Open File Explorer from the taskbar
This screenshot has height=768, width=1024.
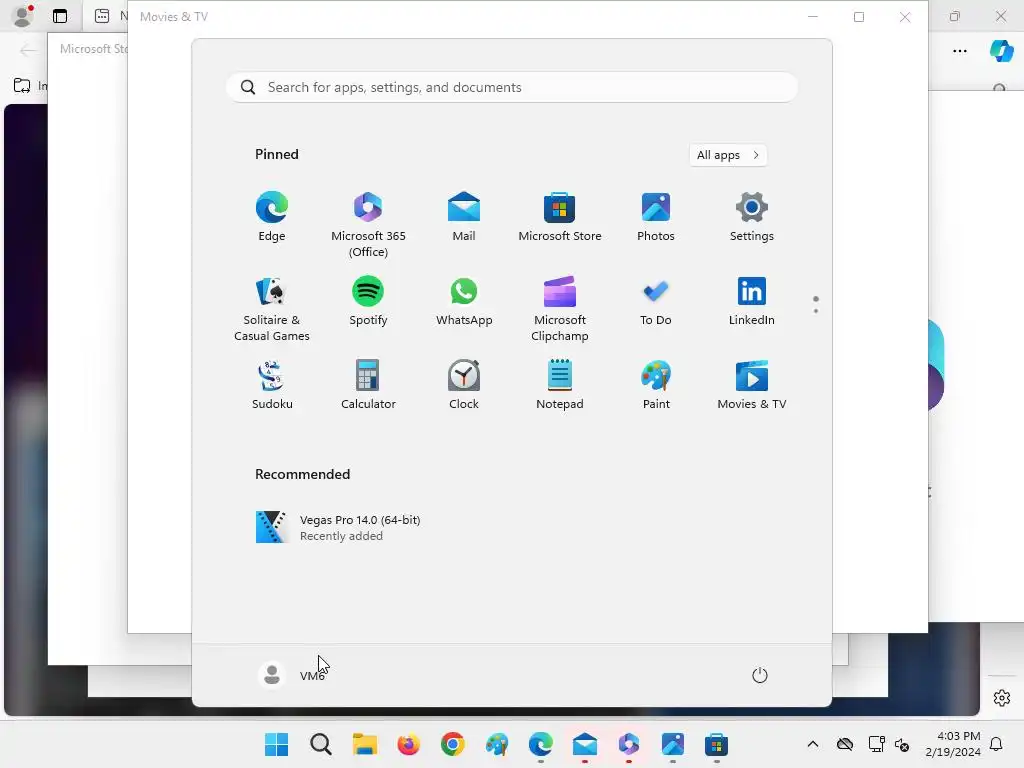tap(364, 744)
